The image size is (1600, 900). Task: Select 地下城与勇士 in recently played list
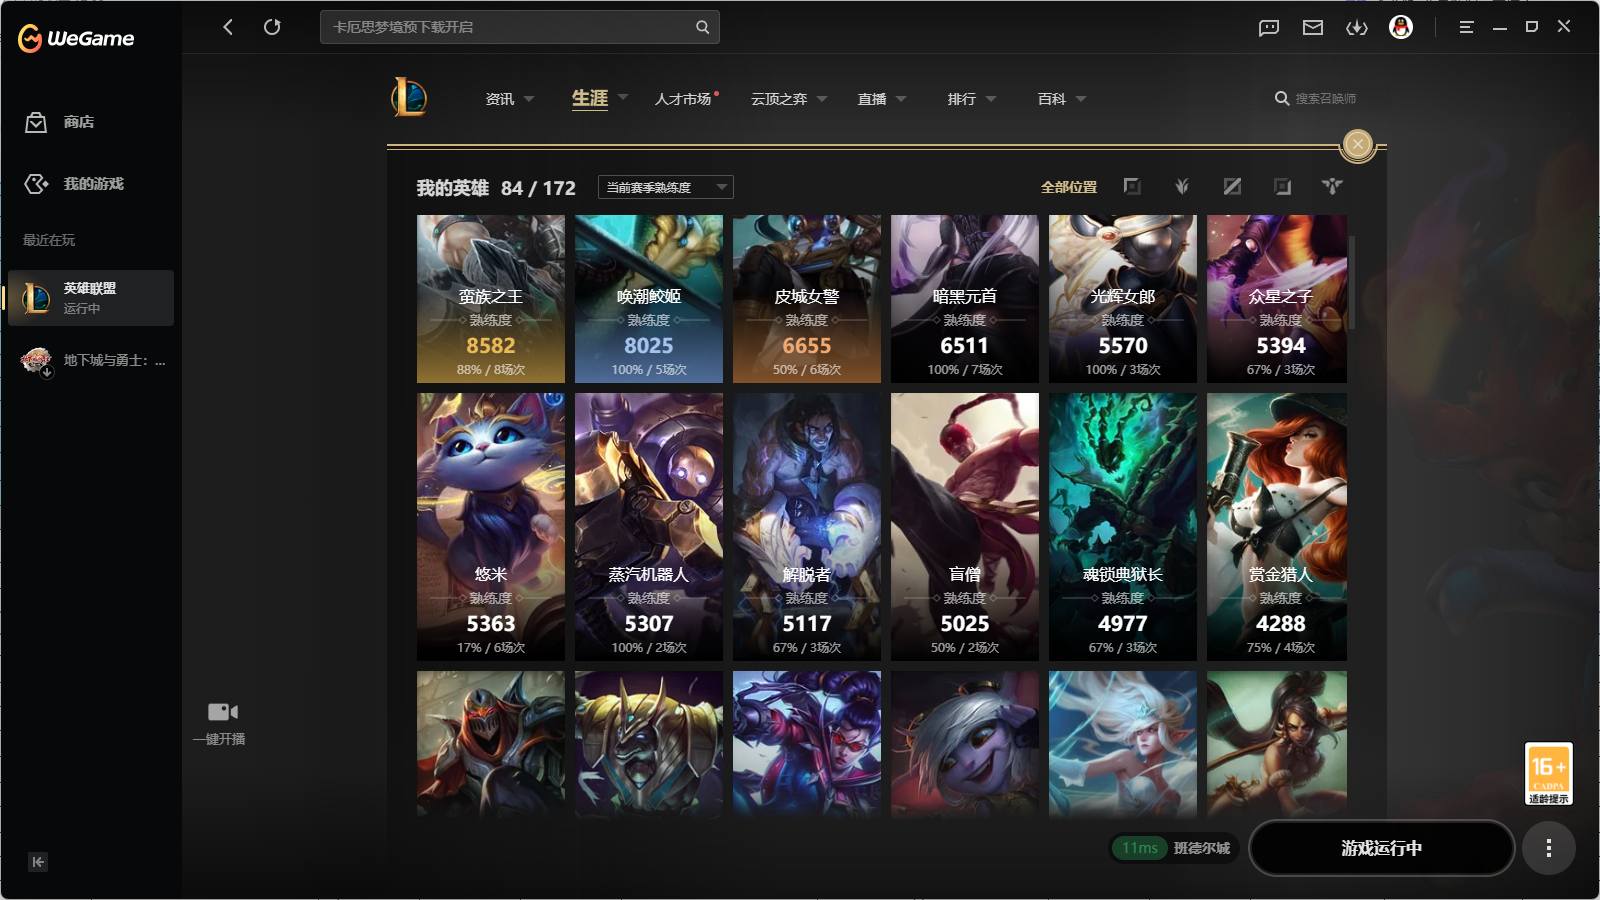(91, 361)
